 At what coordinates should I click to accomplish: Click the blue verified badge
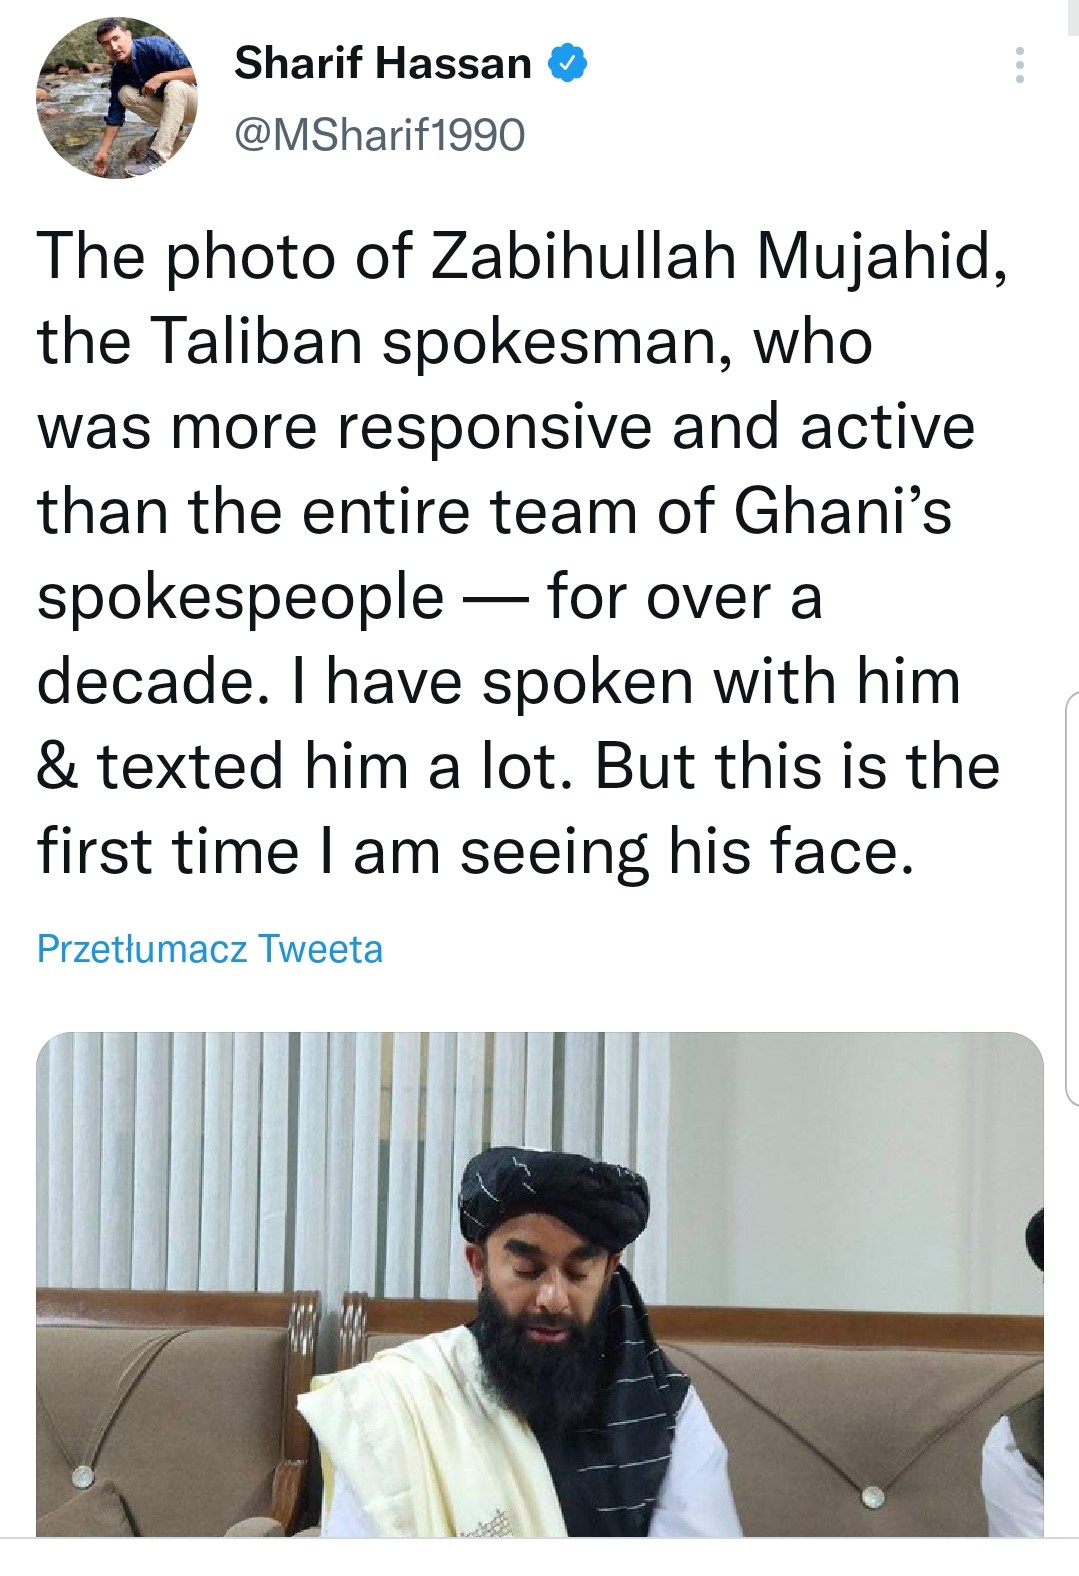click(567, 64)
